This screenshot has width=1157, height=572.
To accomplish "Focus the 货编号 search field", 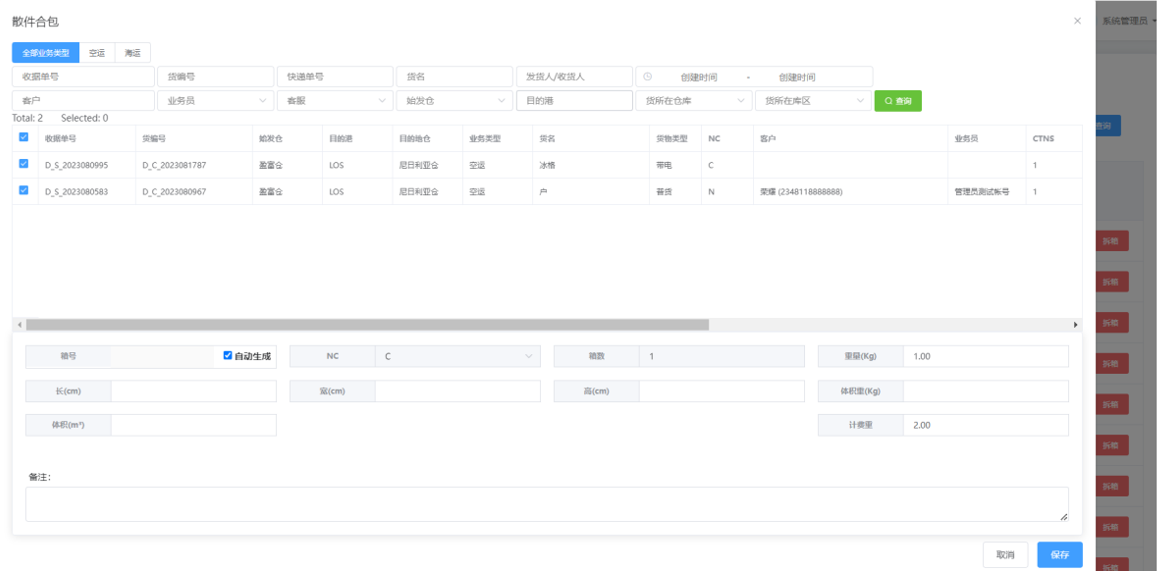I will [x=215, y=77].
